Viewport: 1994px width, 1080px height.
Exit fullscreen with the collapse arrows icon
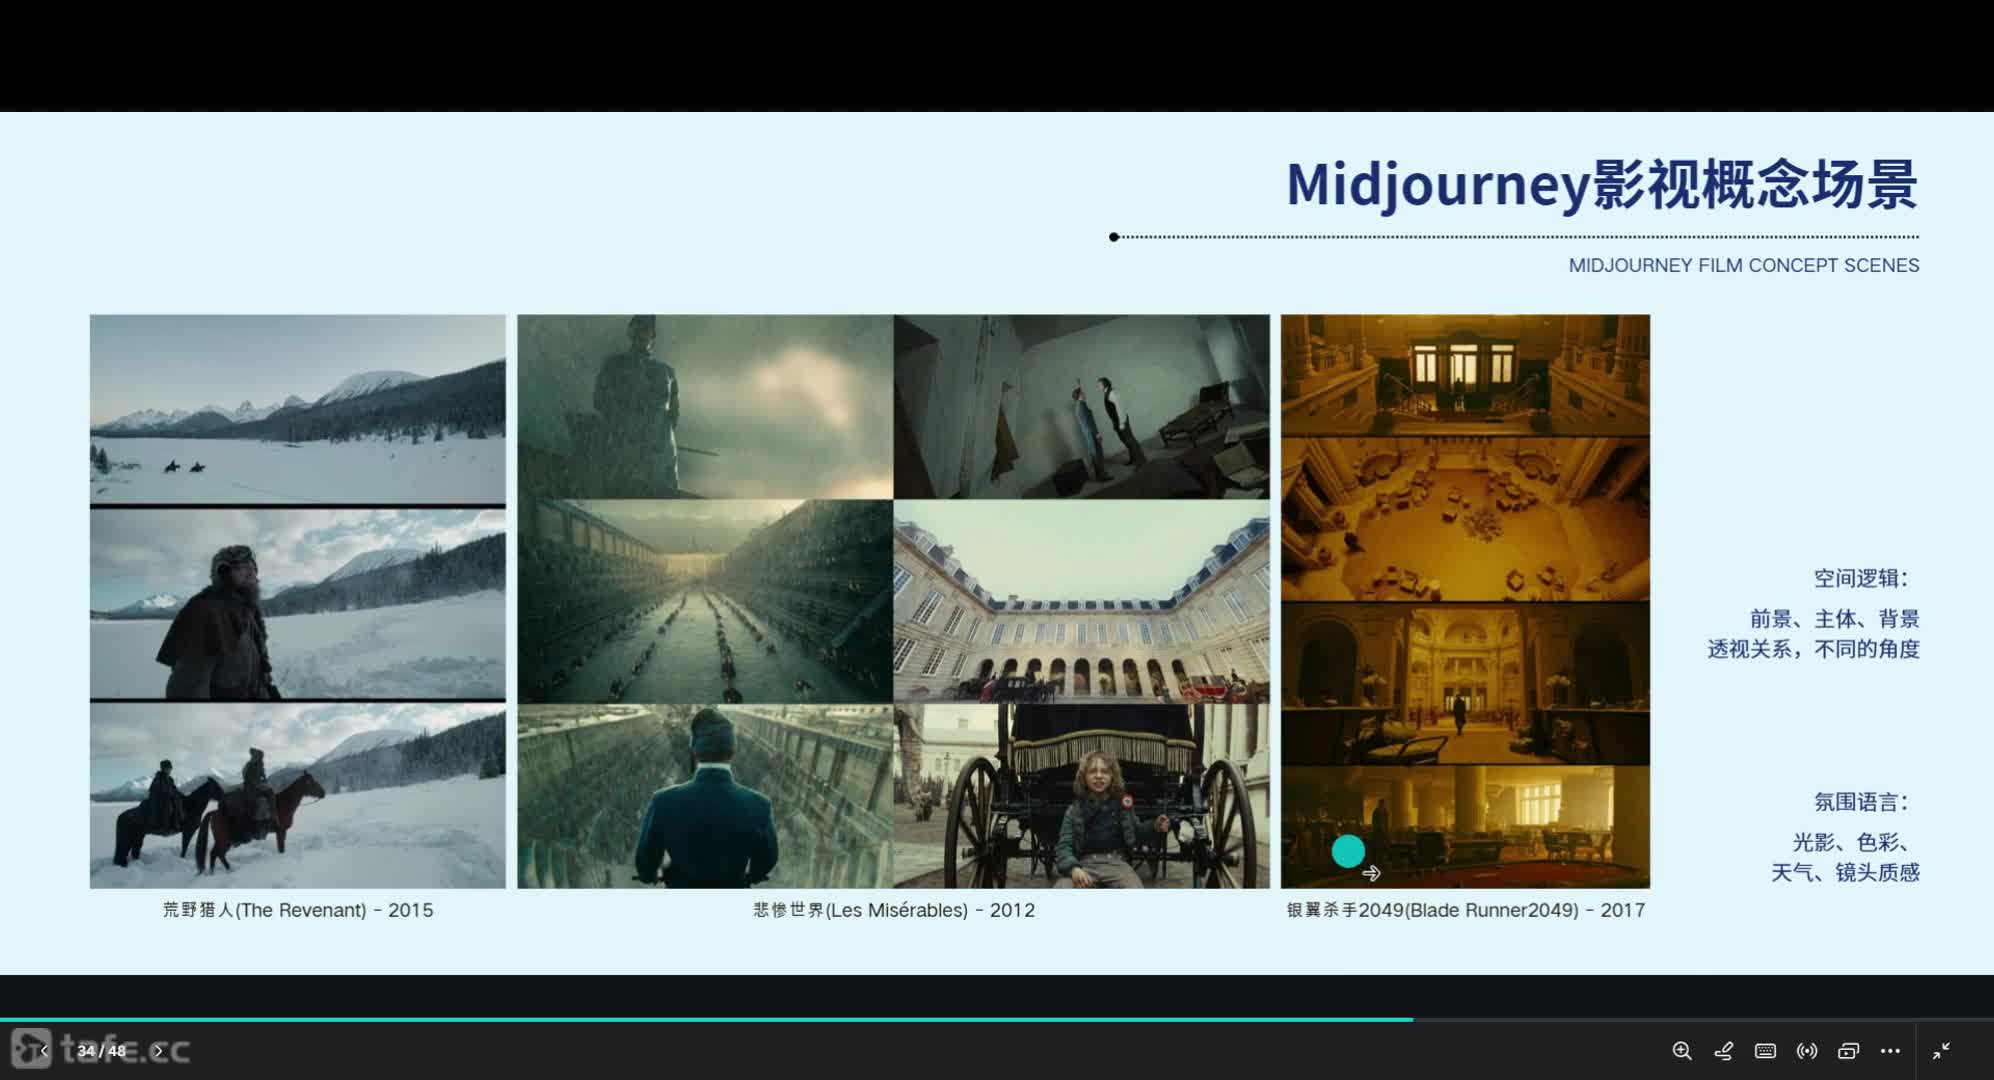(1941, 1051)
